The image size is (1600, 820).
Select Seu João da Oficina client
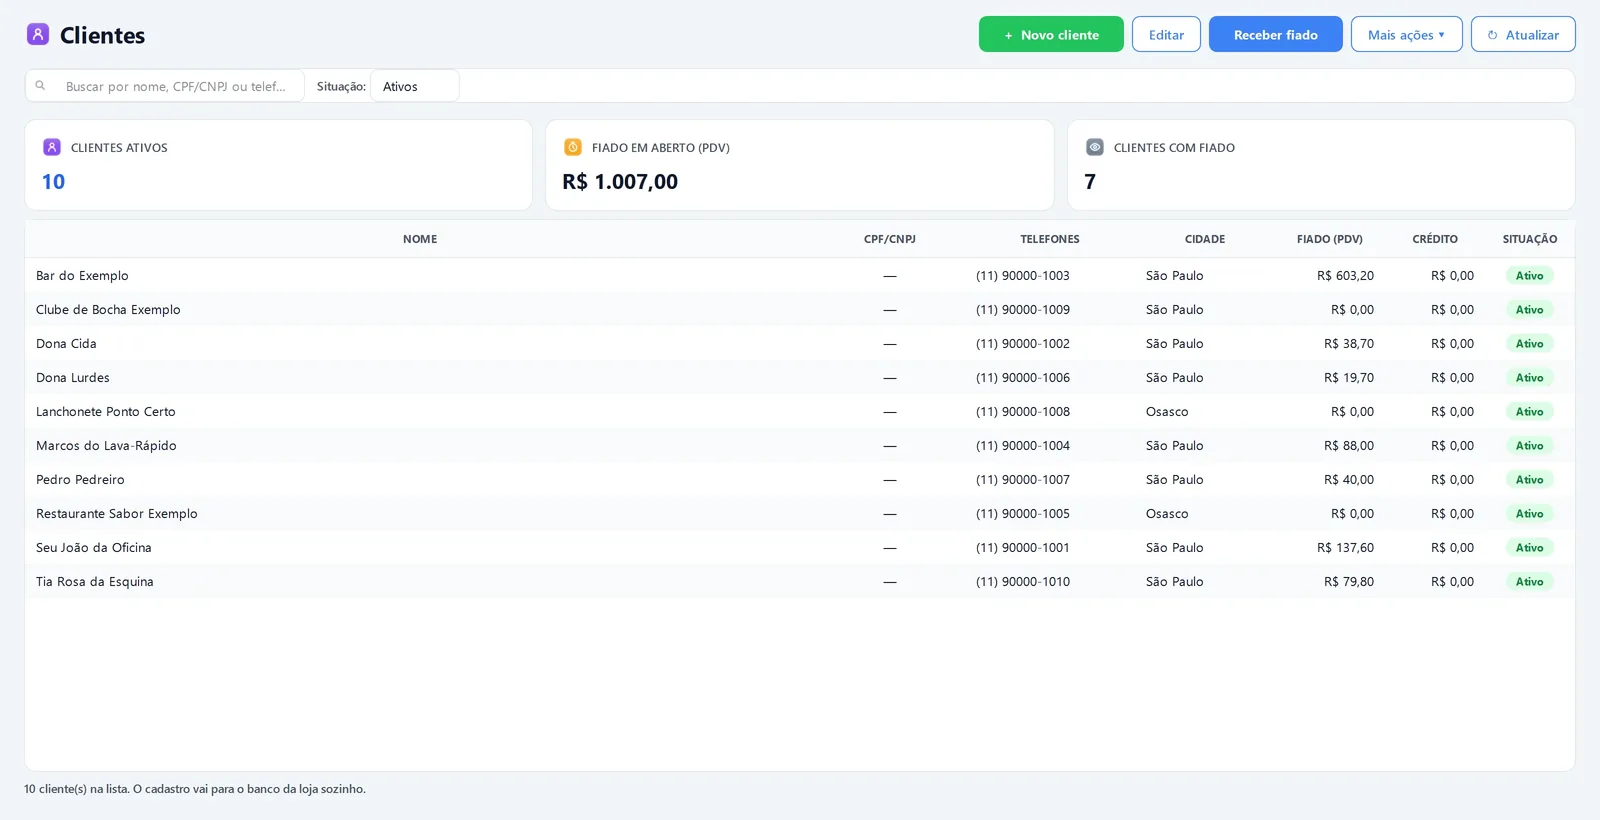(94, 547)
